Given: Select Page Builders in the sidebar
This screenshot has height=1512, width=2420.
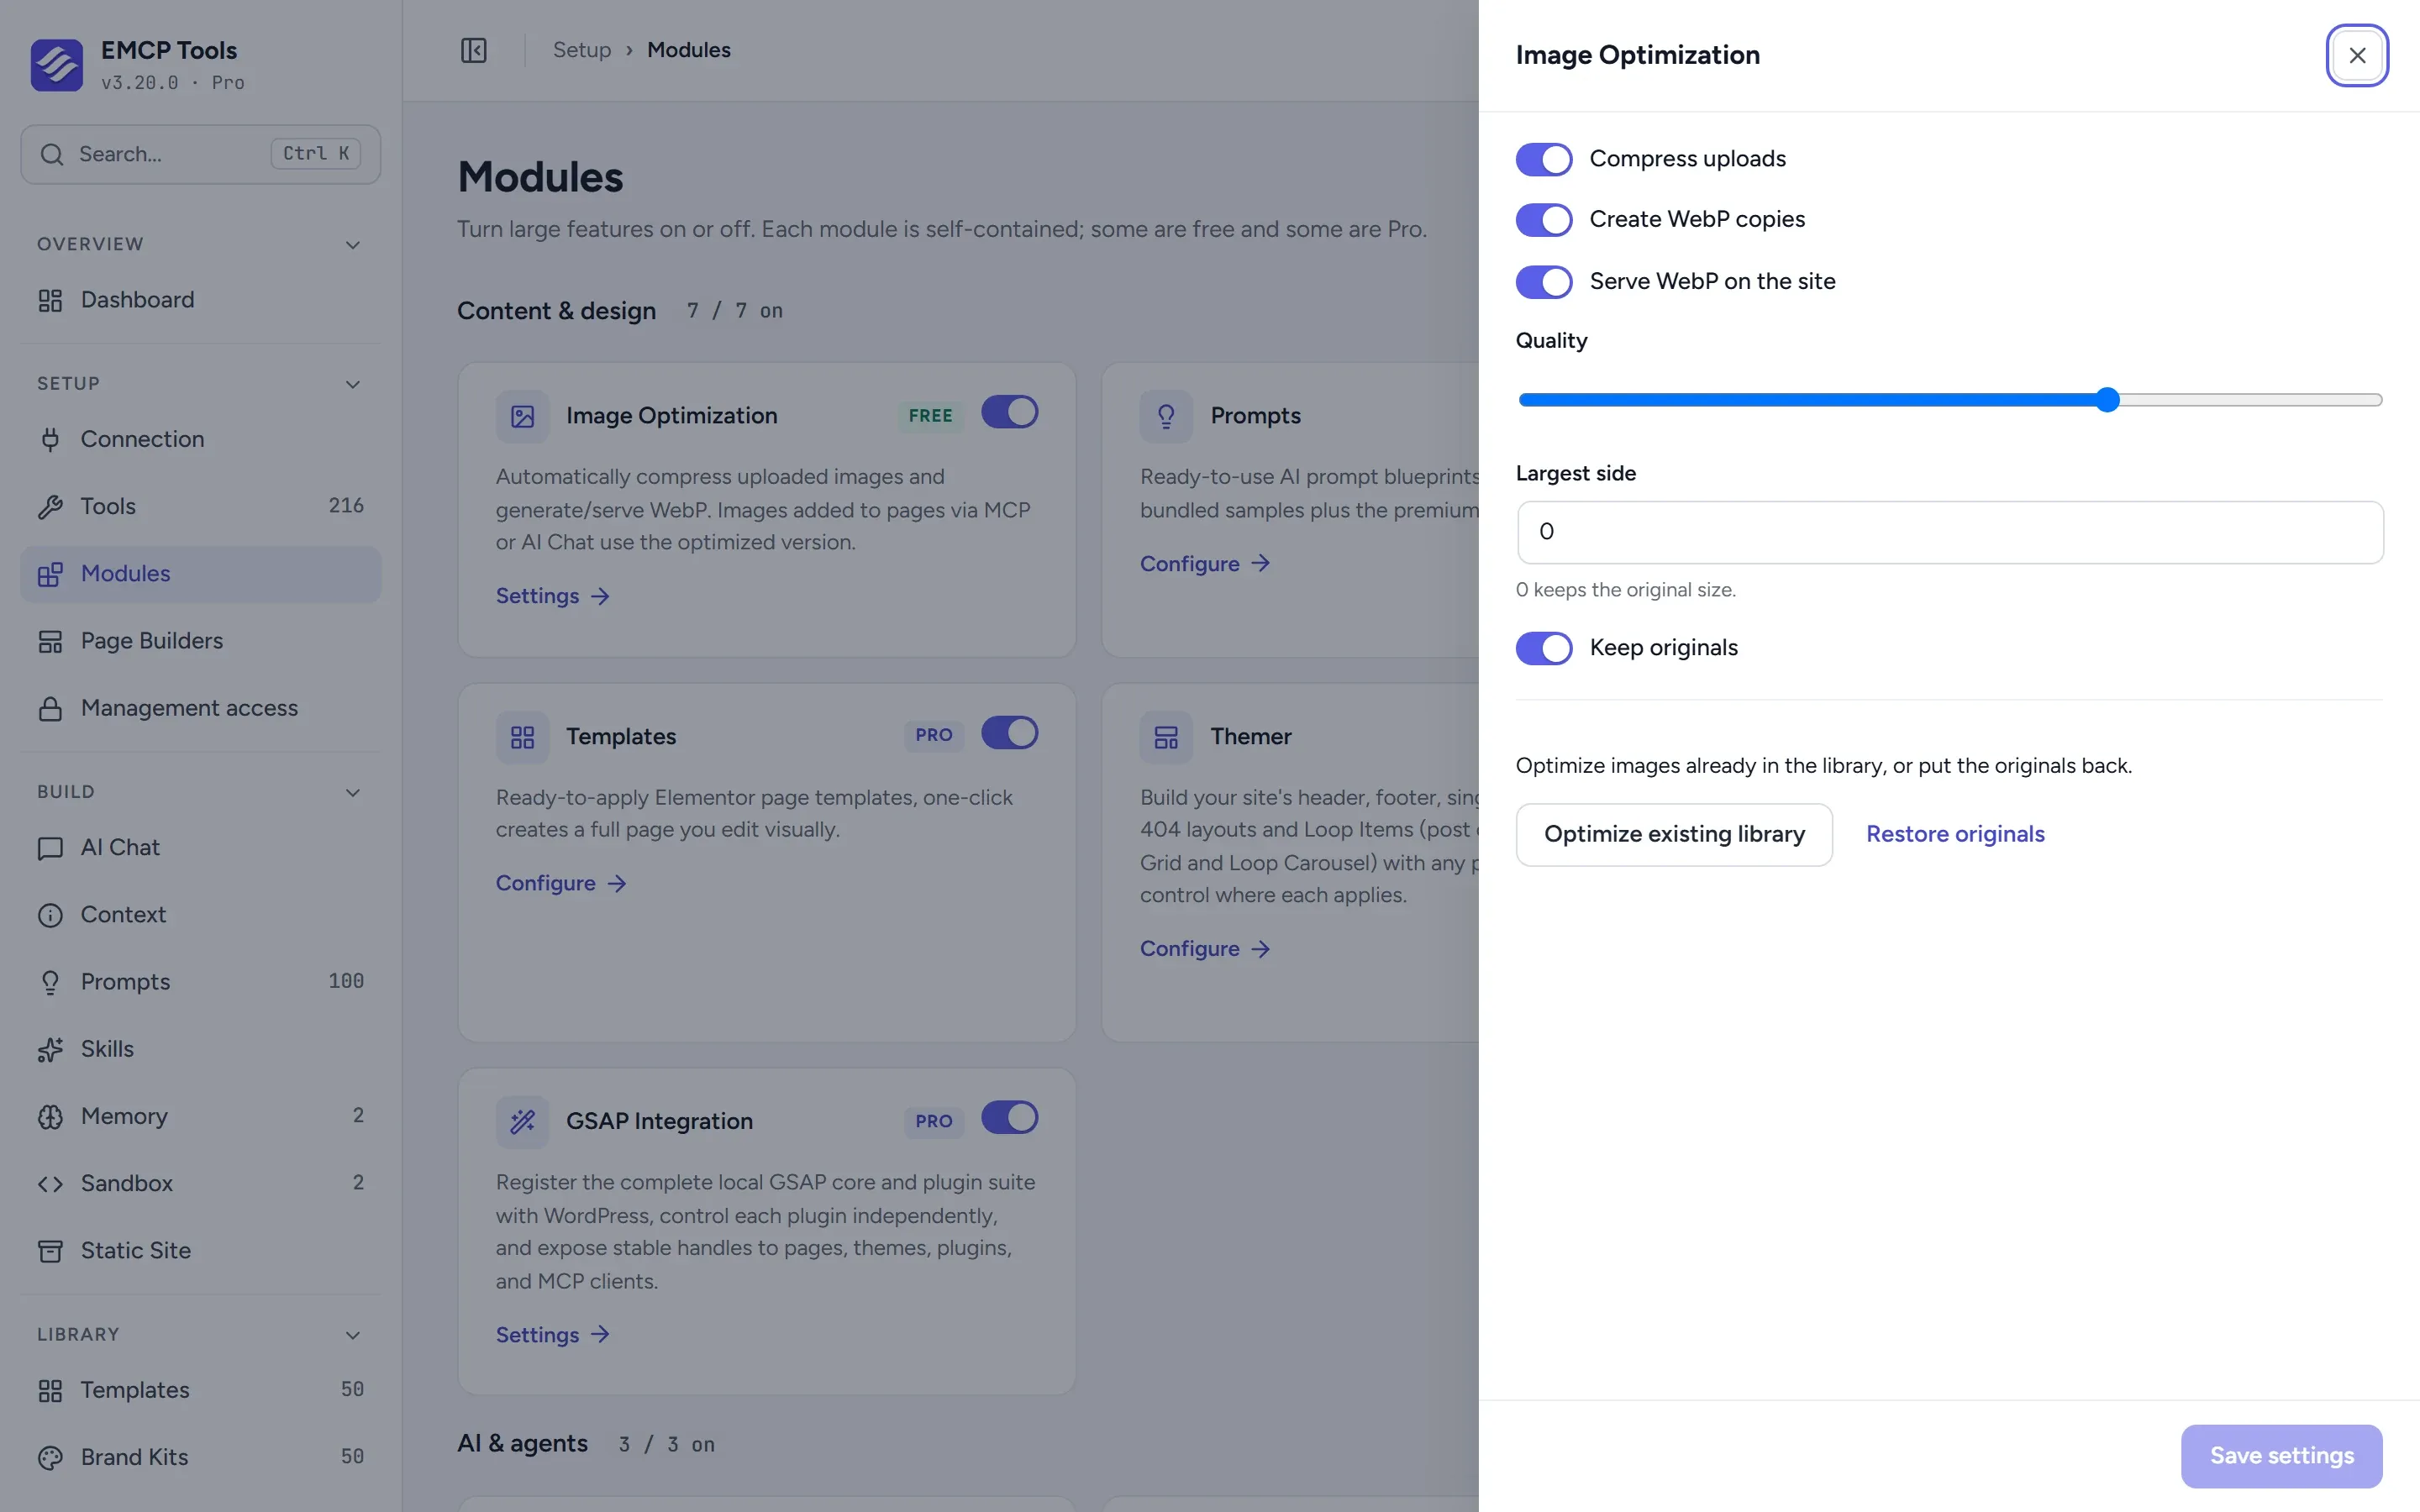Looking at the screenshot, I should click(200, 641).
